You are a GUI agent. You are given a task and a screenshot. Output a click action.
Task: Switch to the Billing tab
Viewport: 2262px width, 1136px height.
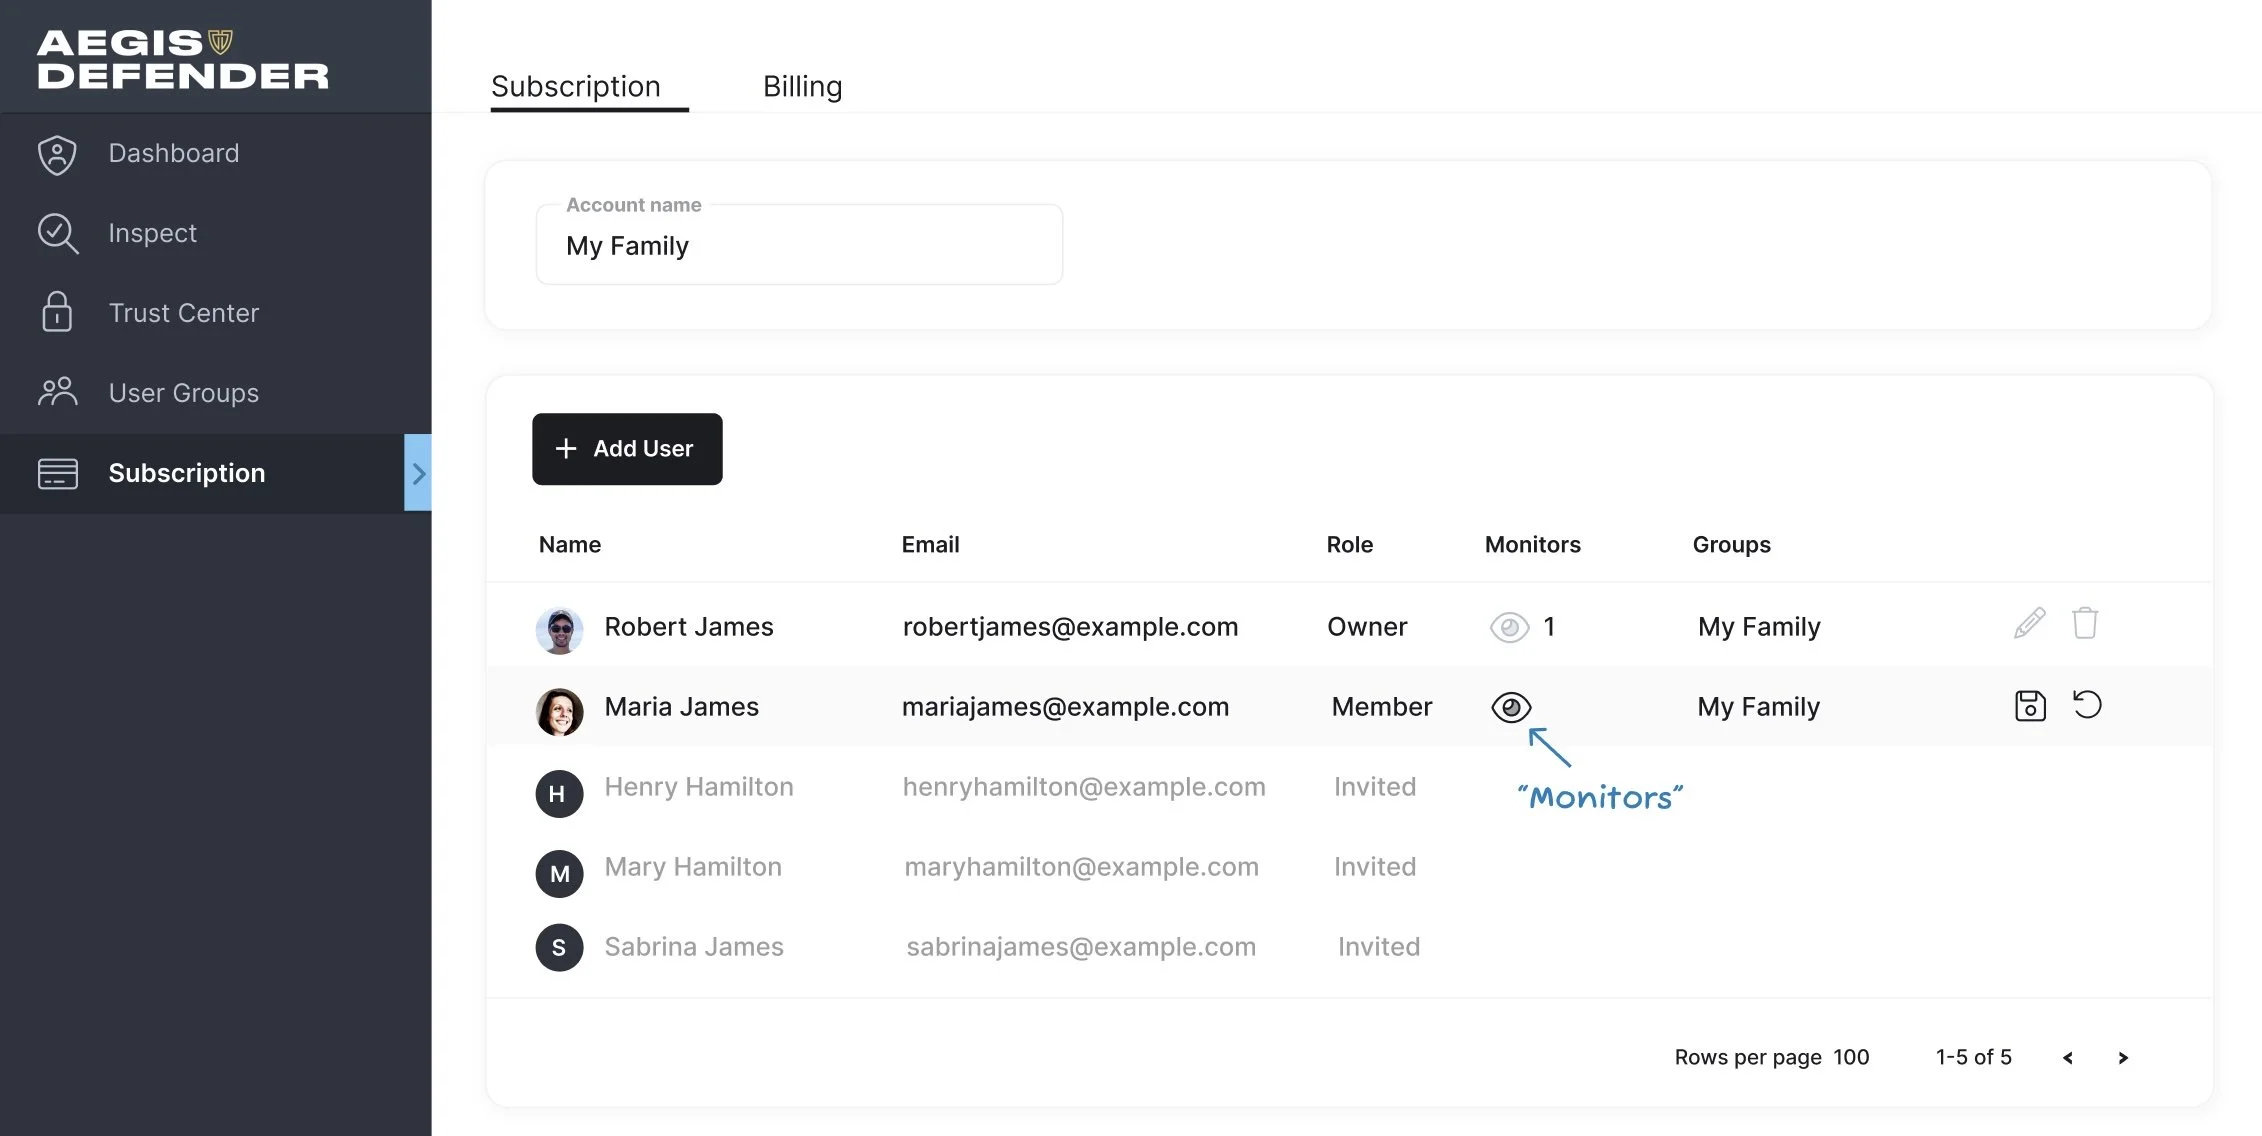tap(802, 86)
